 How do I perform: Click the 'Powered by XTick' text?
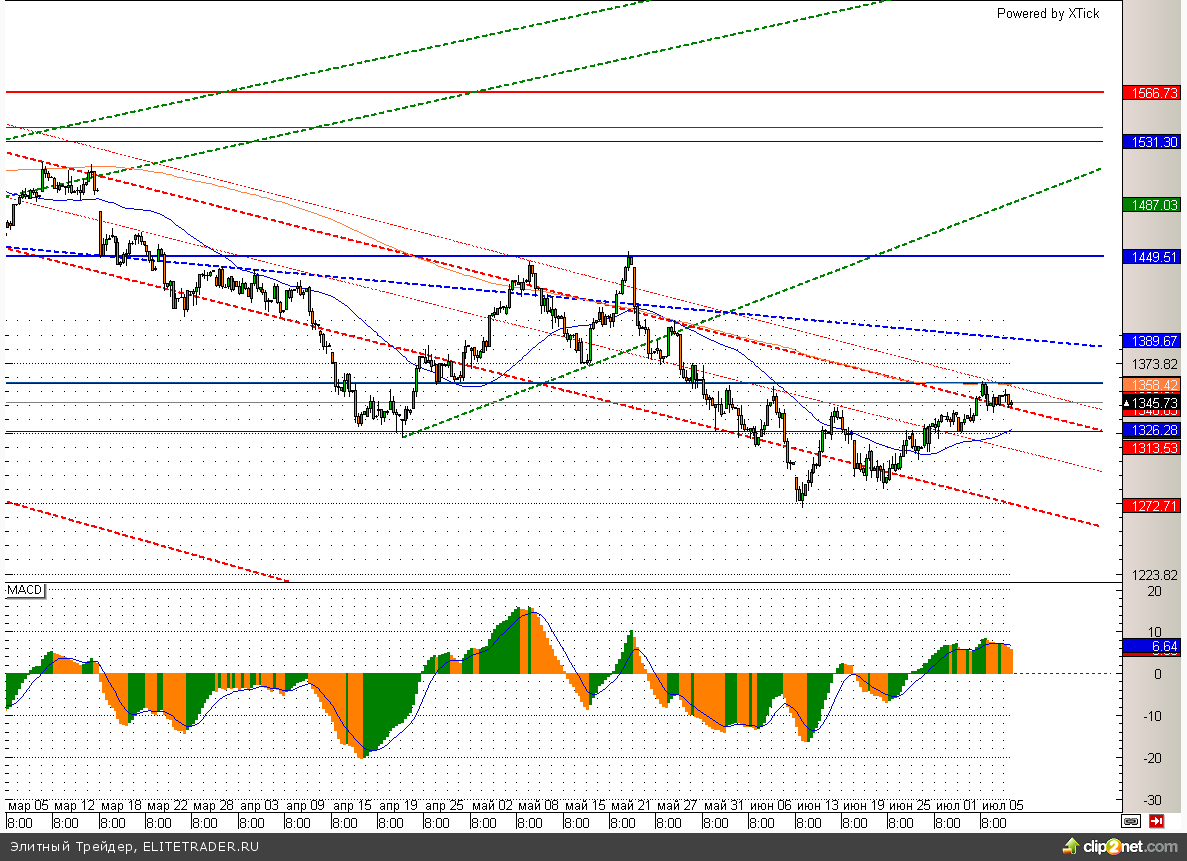point(1047,13)
